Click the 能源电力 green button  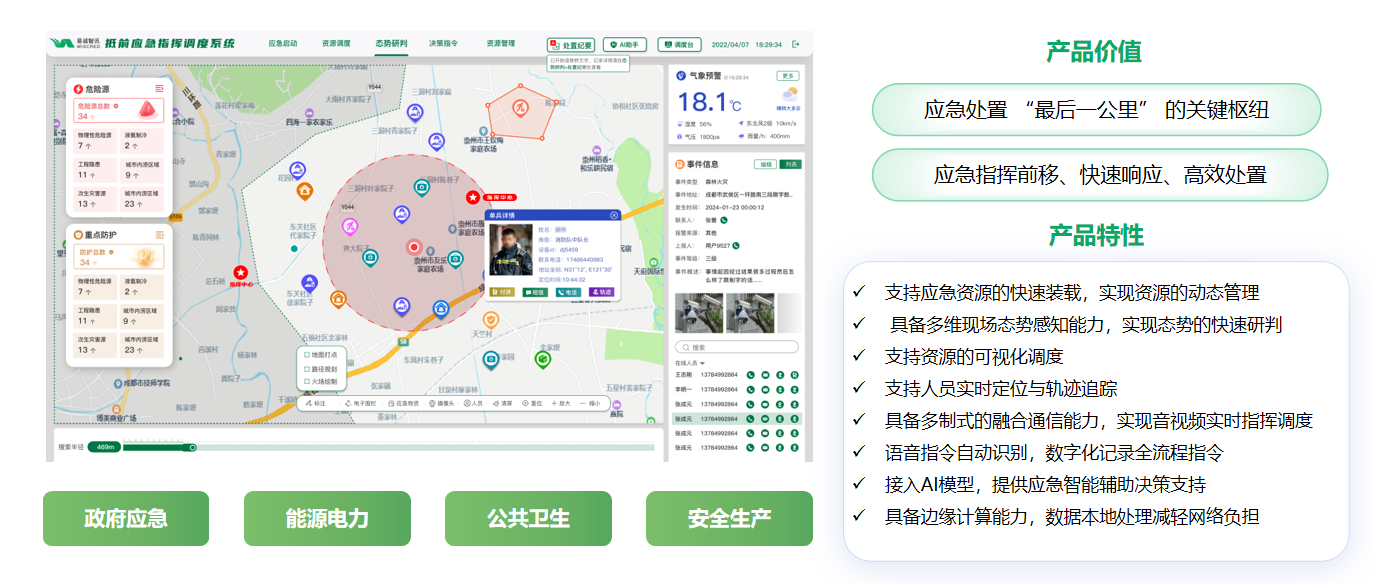(x=327, y=518)
